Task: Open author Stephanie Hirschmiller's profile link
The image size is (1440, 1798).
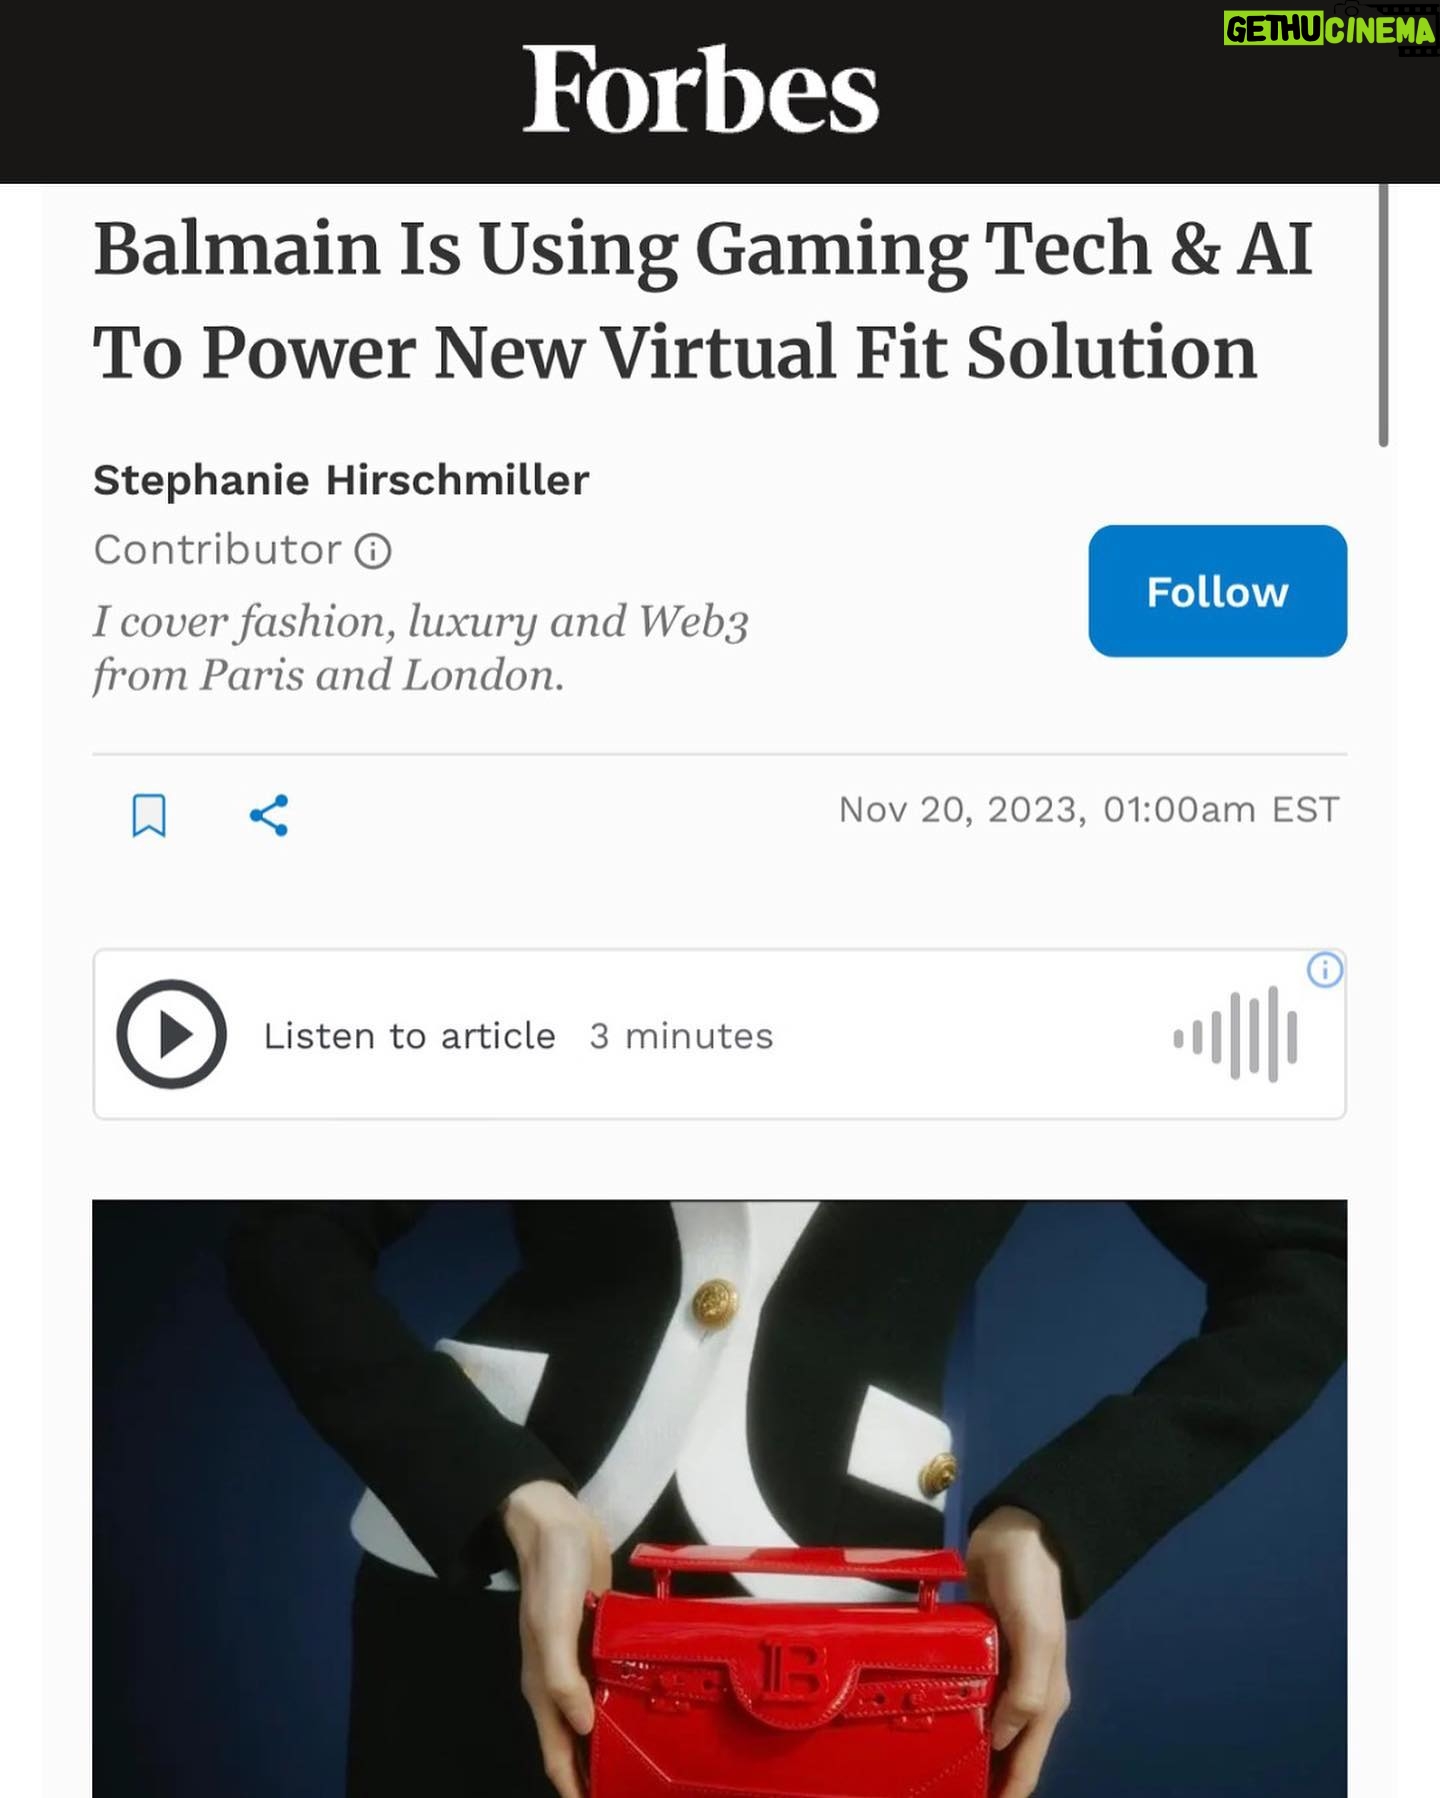Action: coord(341,480)
